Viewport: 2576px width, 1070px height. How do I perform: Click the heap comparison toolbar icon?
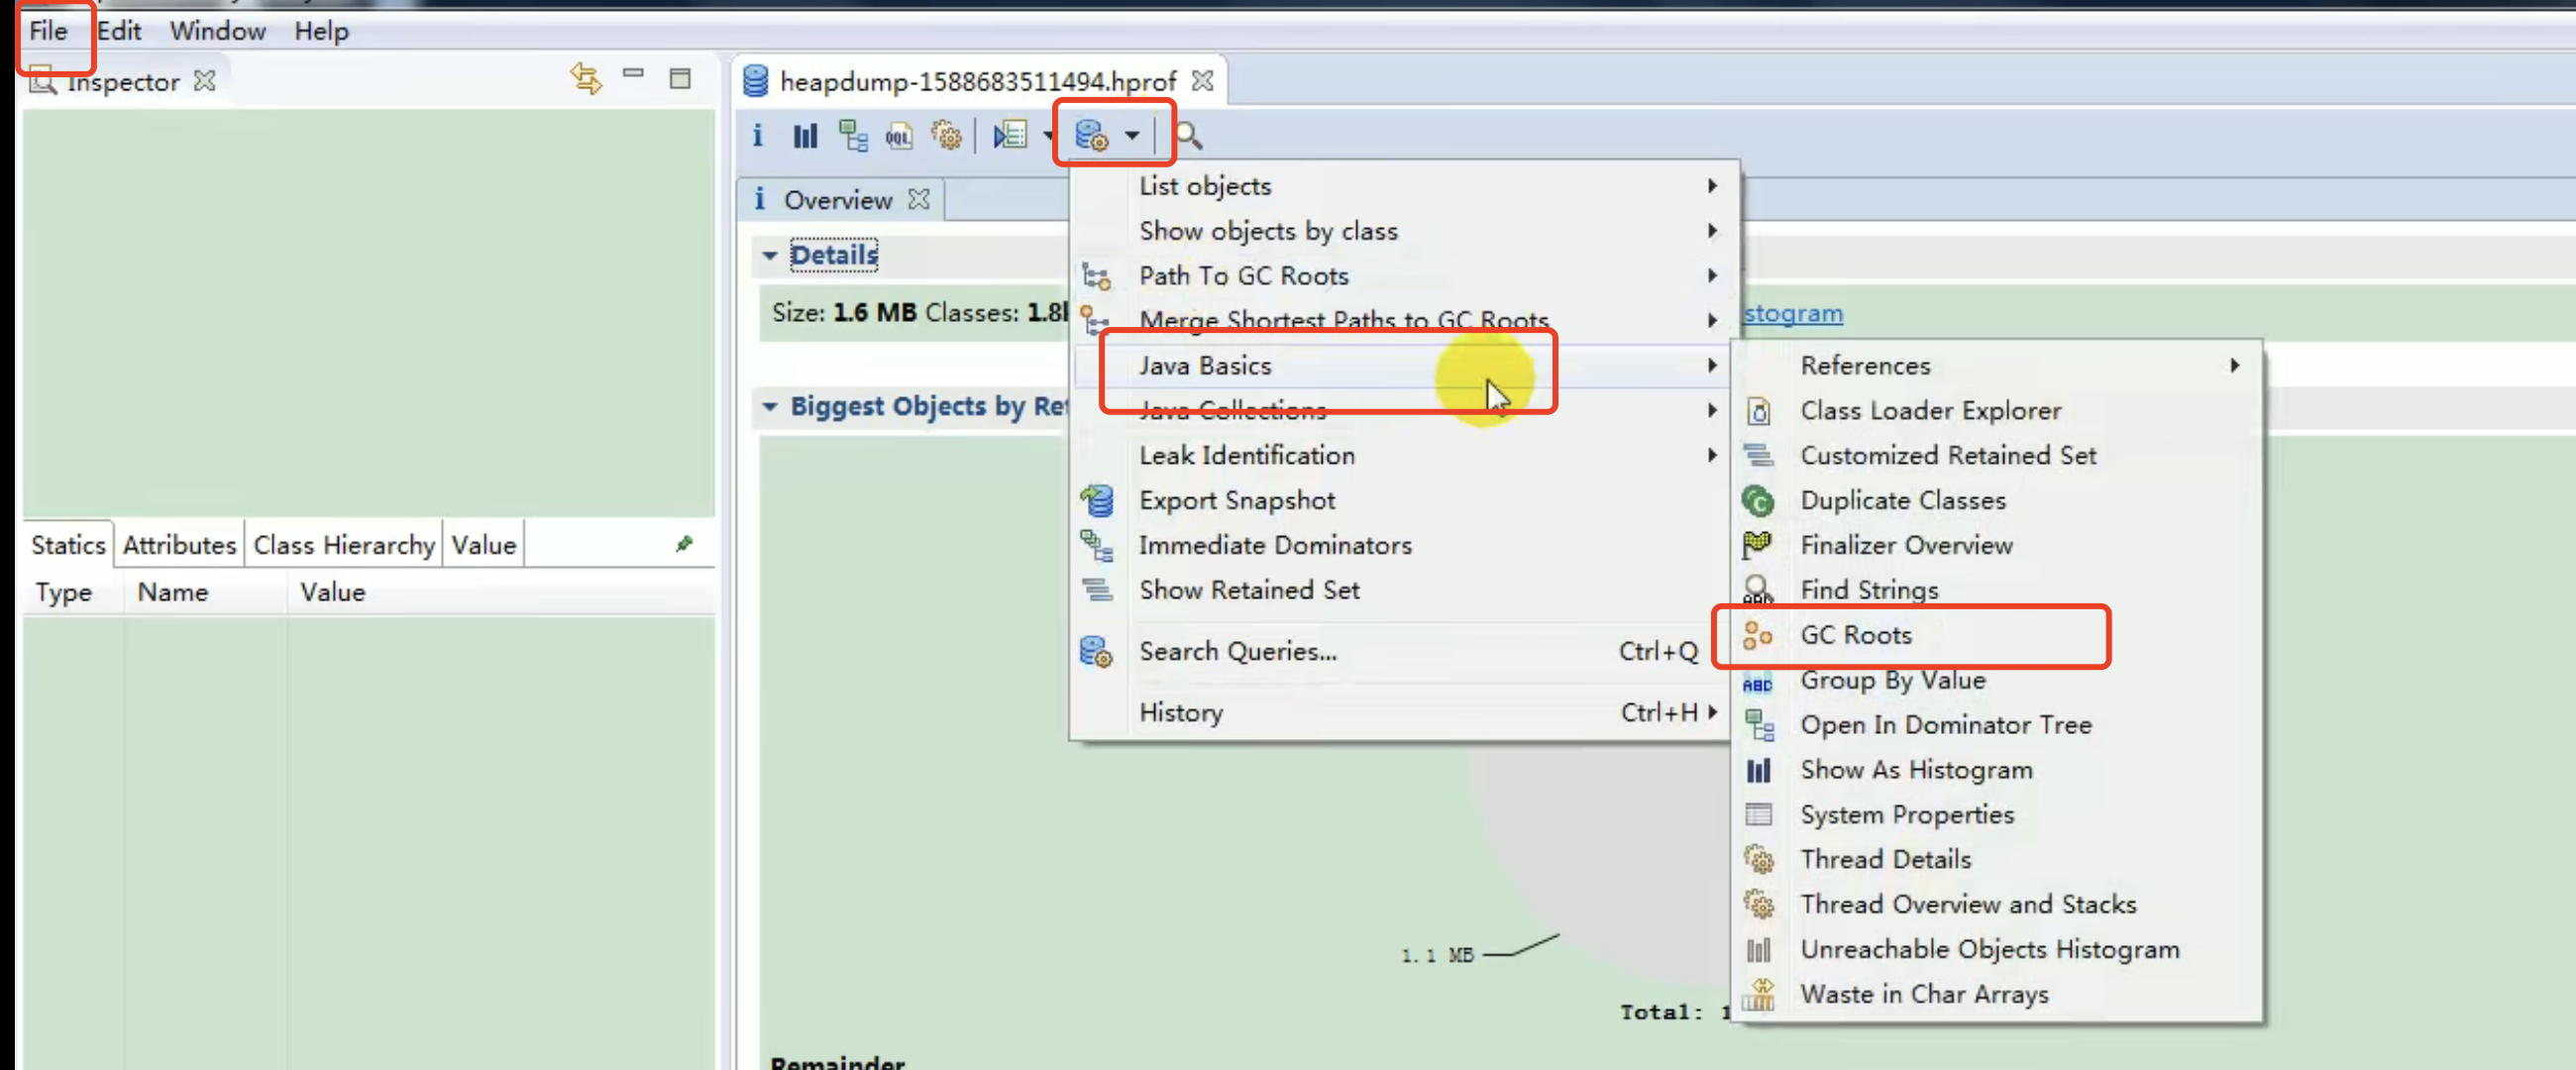coord(805,137)
